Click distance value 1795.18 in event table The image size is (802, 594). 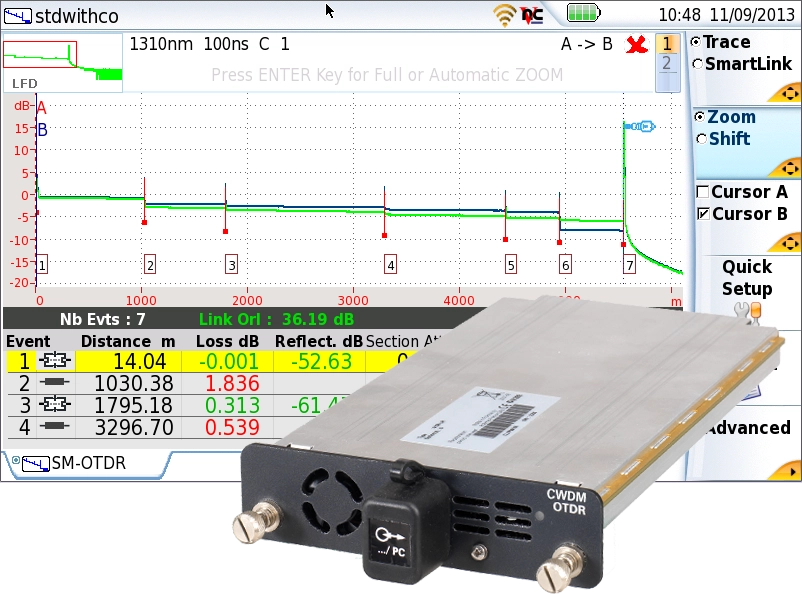click(134, 405)
